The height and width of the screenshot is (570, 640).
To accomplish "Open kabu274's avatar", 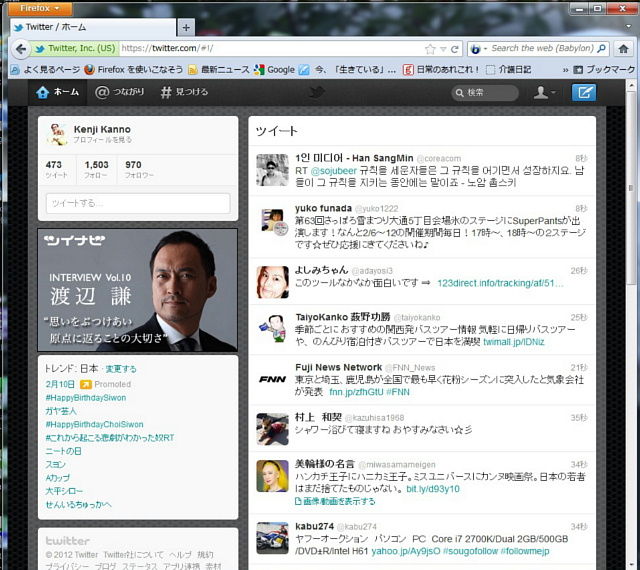I will [272, 538].
